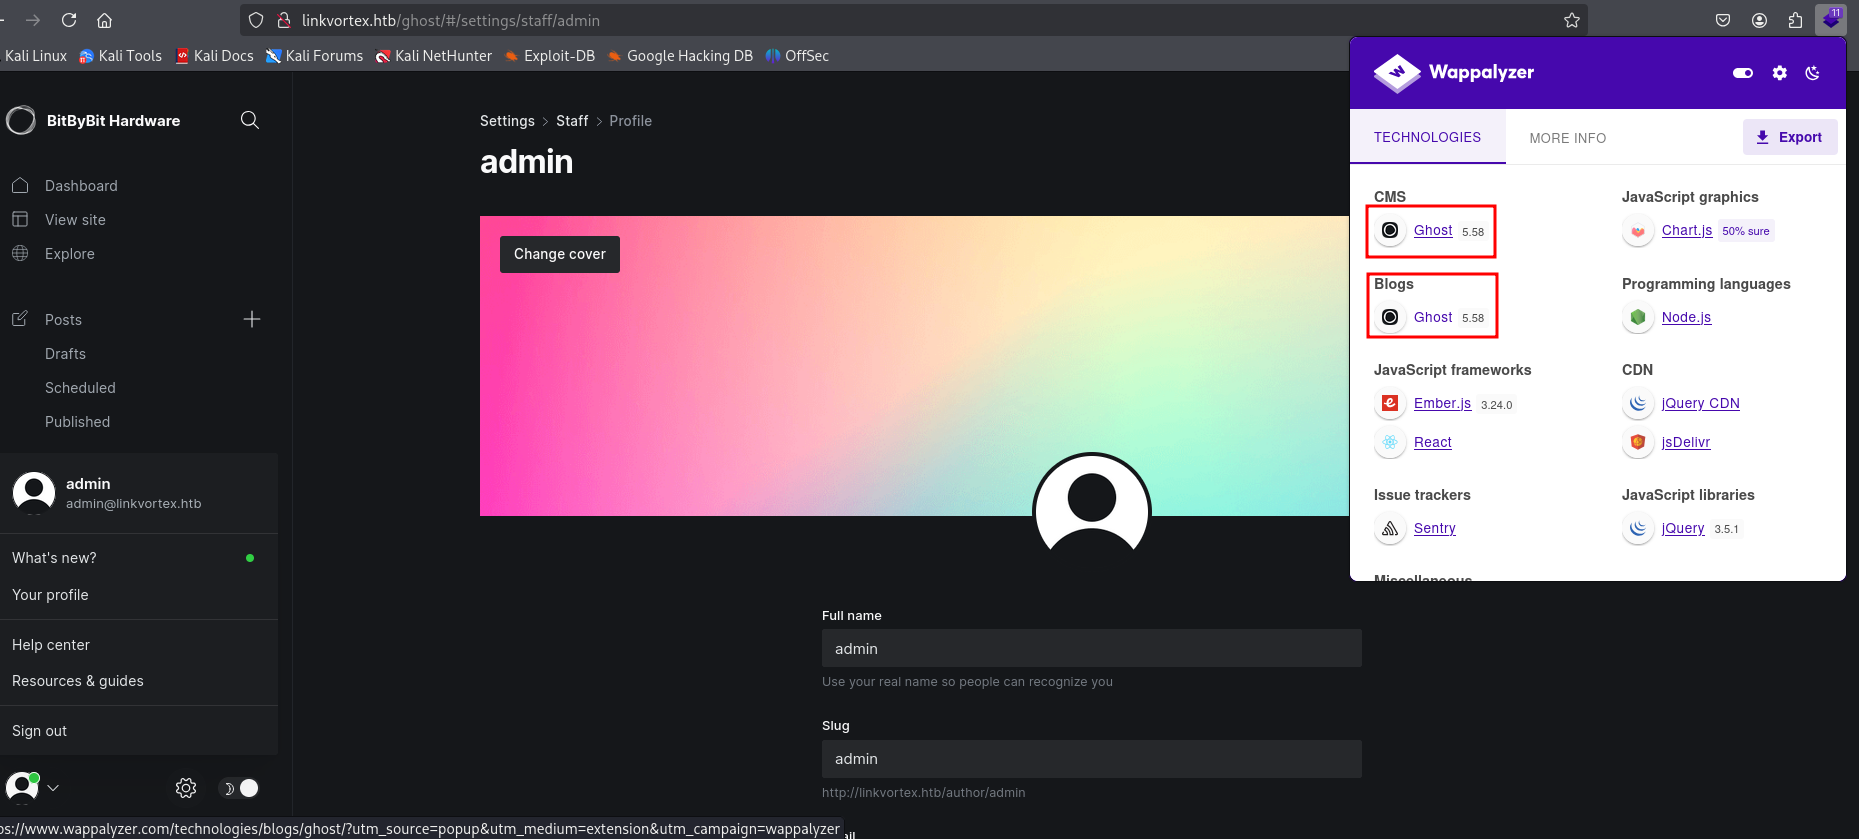Bookmark this page with star icon
This screenshot has height=839, width=1859.
pos(1572,20)
